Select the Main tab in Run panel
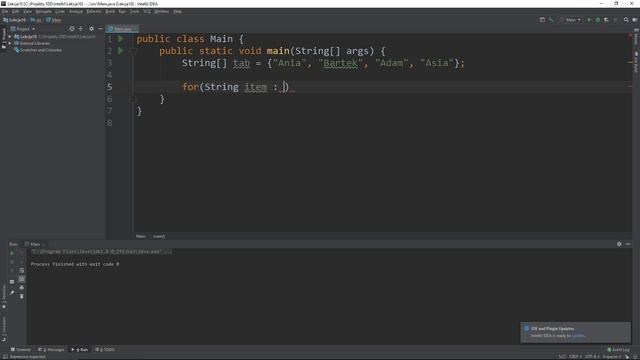 point(34,244)
